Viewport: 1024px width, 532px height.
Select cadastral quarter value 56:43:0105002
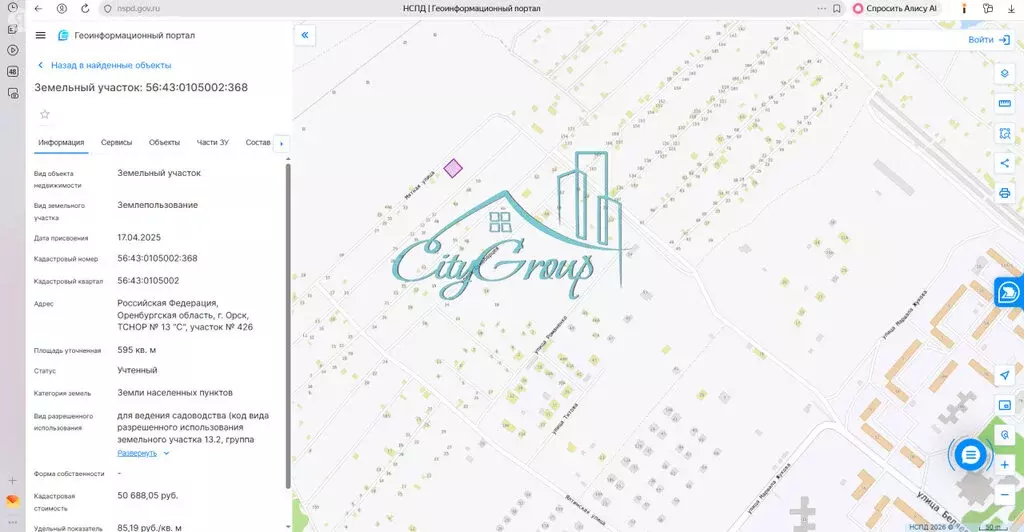click(148, 281)
